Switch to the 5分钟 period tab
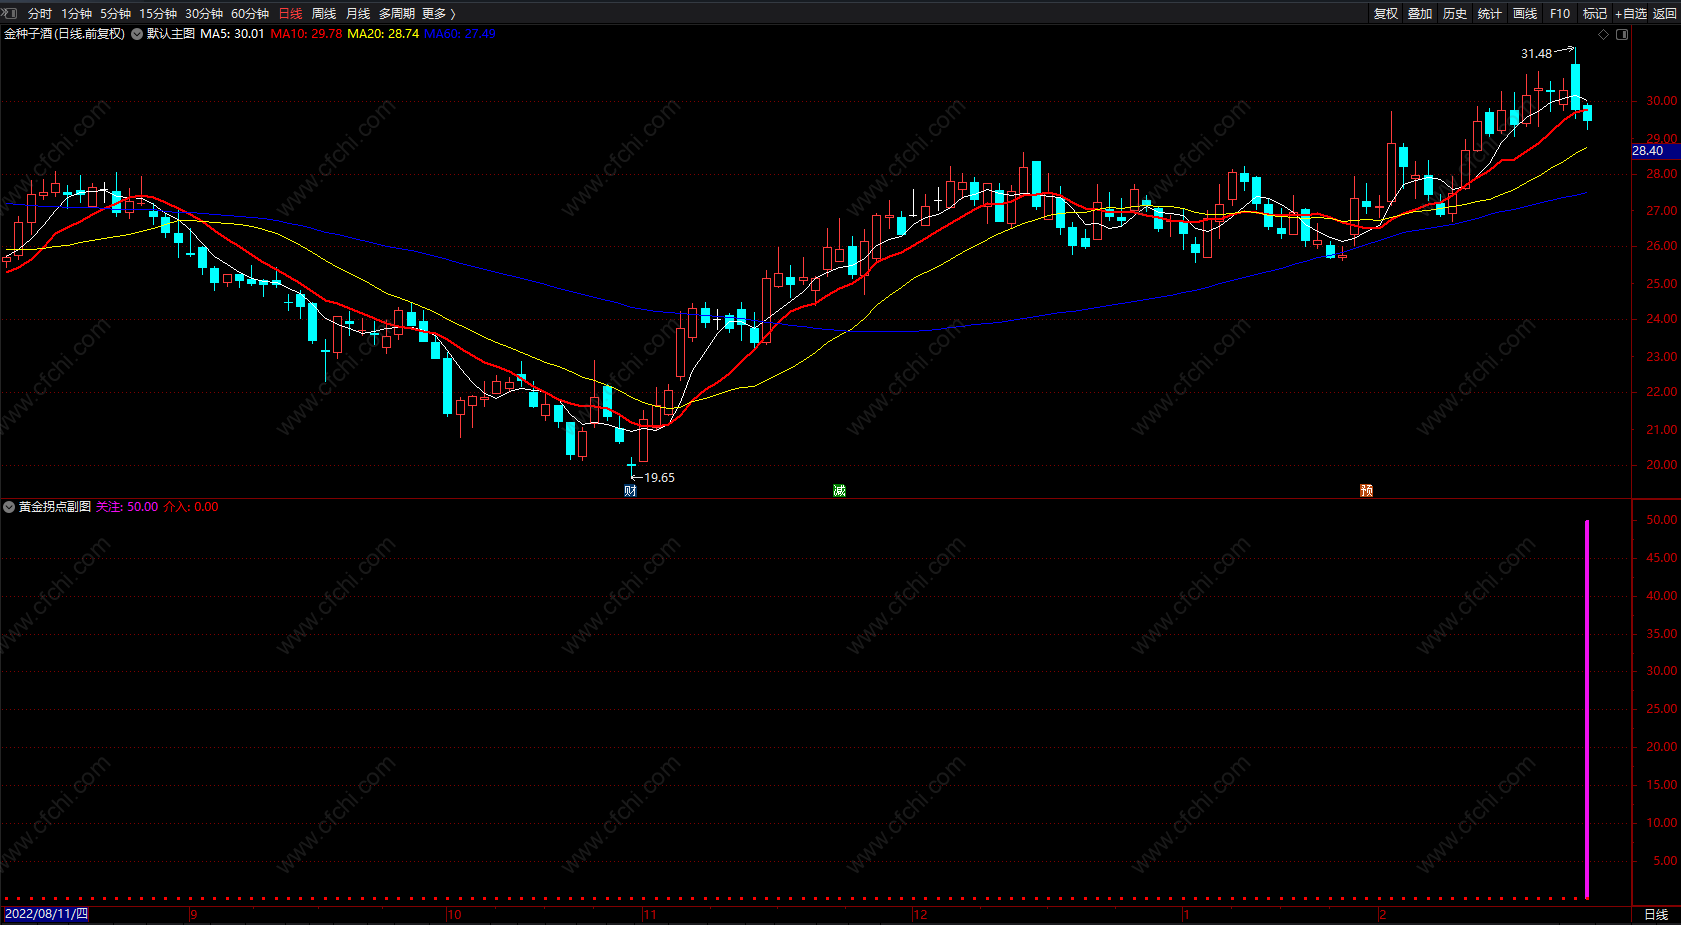 [x=115, y=13]
